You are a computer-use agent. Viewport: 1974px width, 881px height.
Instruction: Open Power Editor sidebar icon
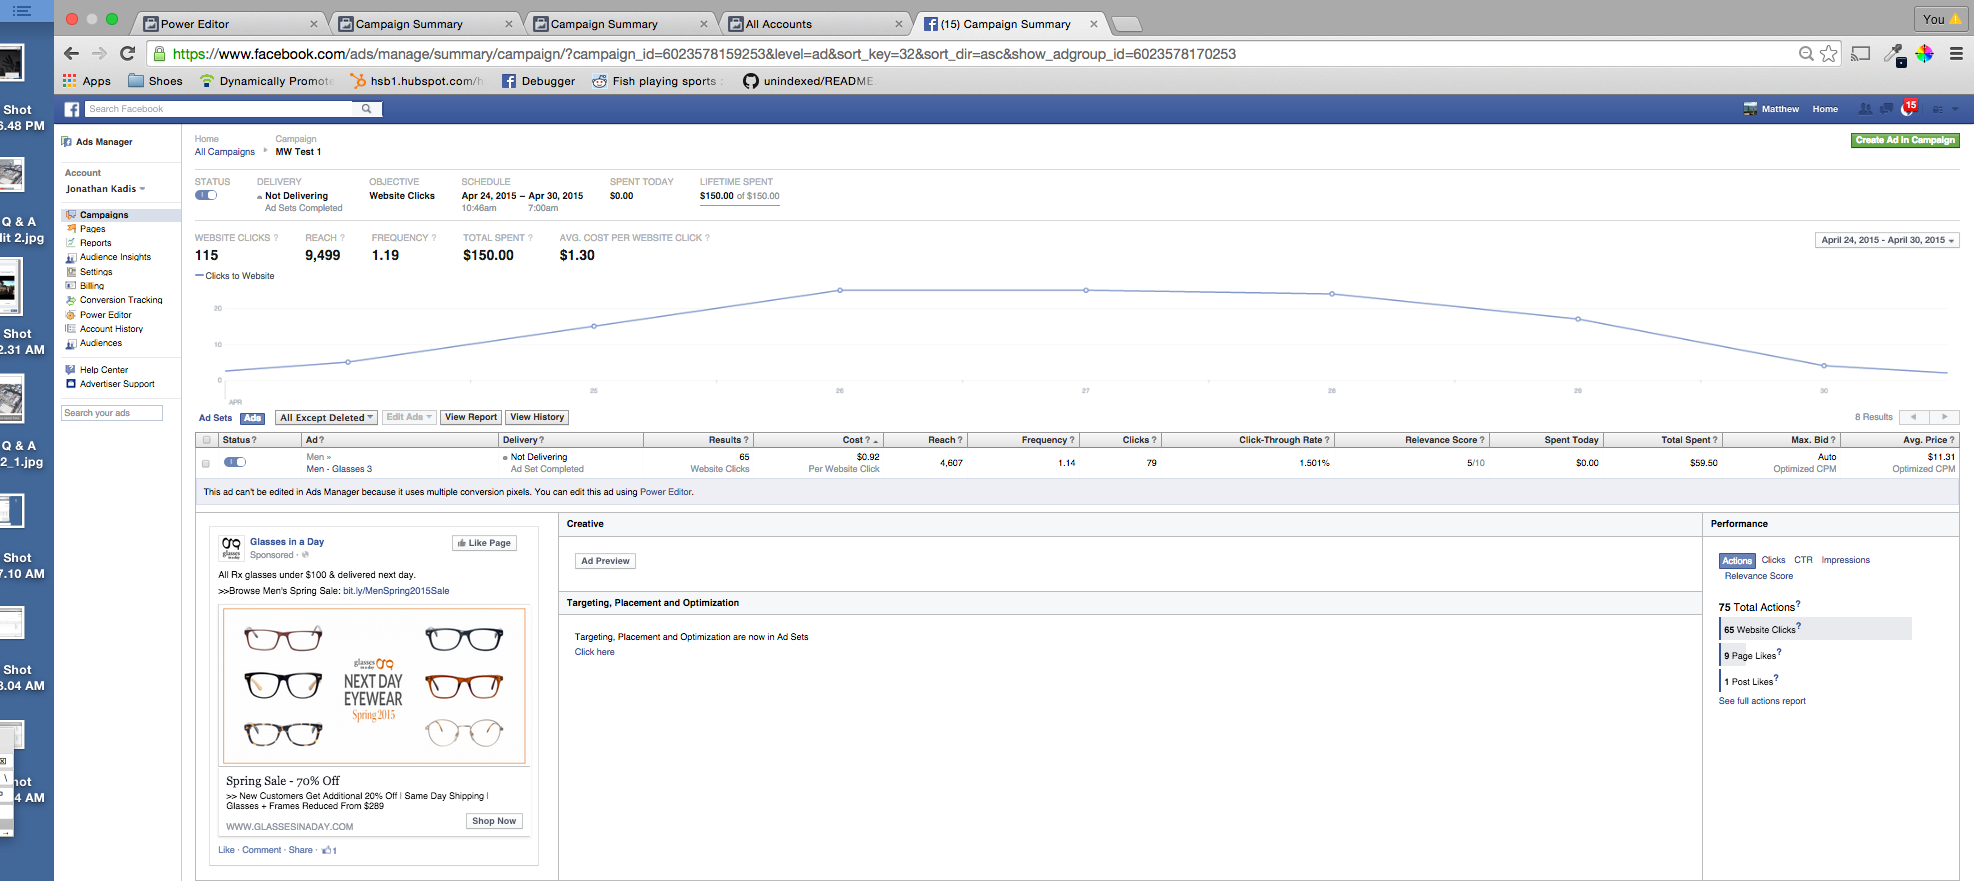click(x=71, y=315)
